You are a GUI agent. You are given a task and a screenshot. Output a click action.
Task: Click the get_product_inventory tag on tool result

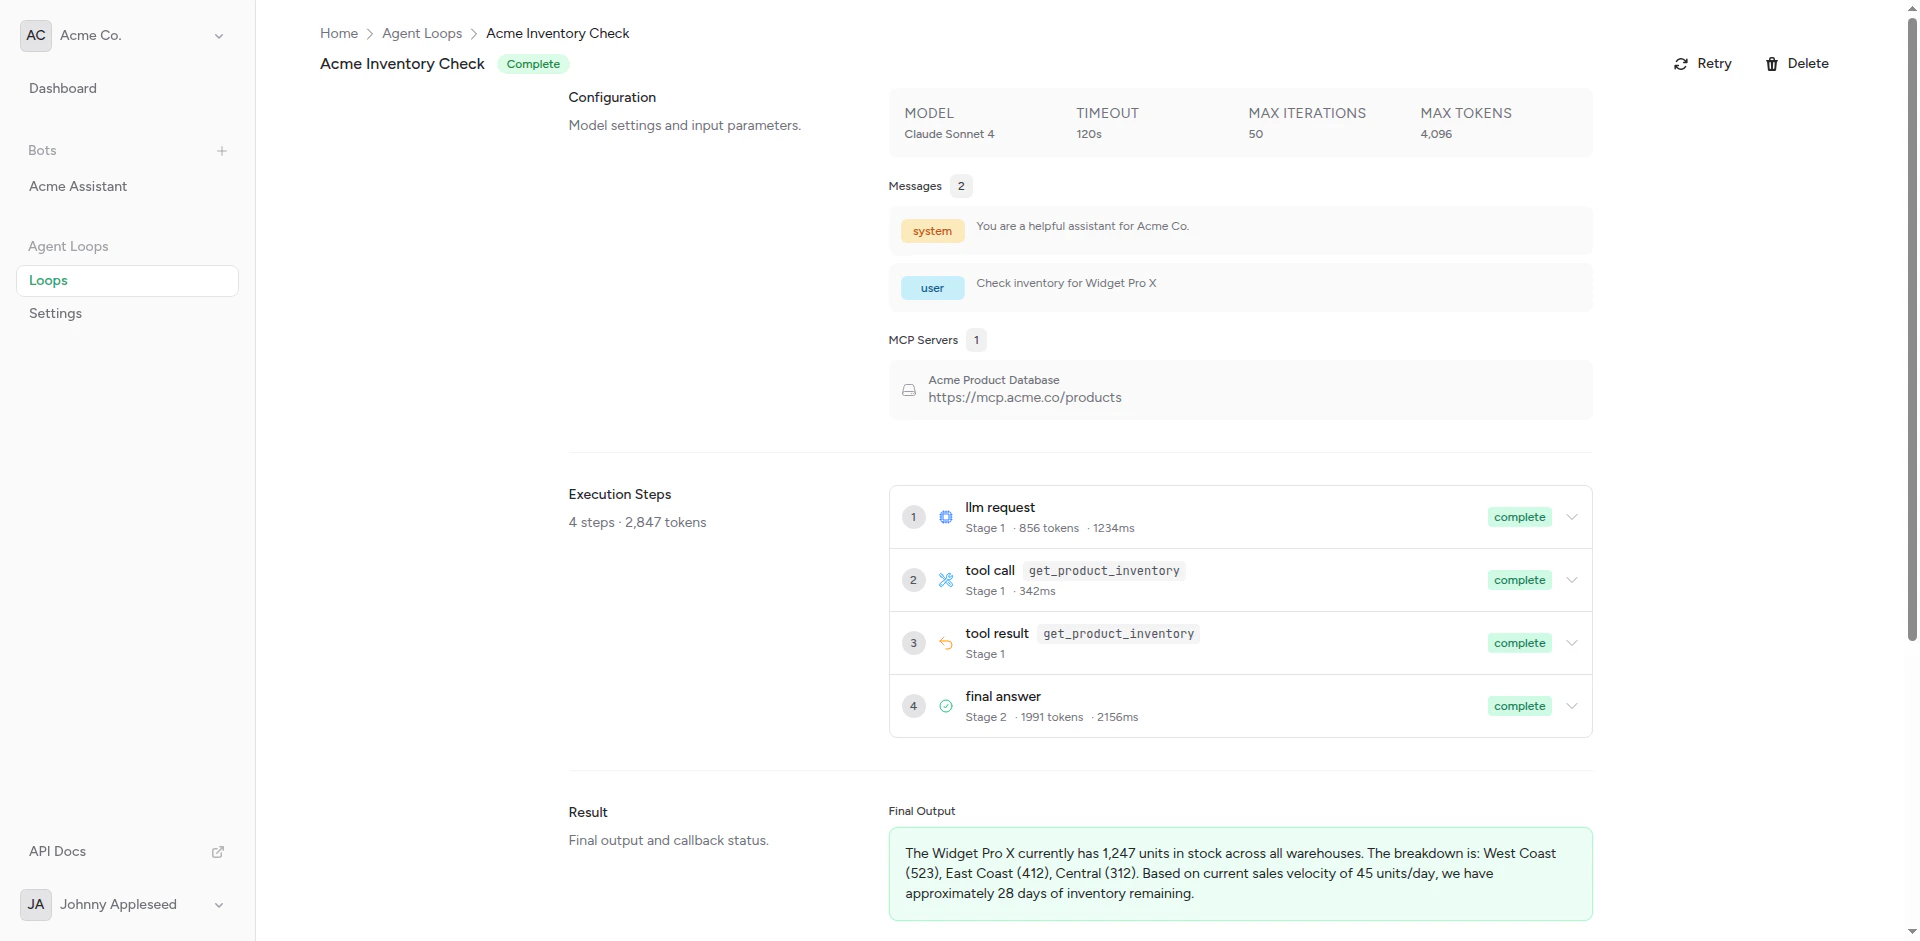pyautogui.click(x=1118, y=634)
